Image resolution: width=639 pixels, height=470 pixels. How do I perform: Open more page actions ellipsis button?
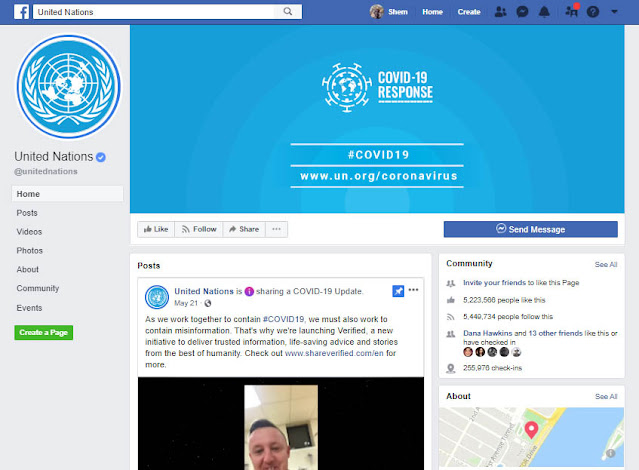click(x=276, y=229)
